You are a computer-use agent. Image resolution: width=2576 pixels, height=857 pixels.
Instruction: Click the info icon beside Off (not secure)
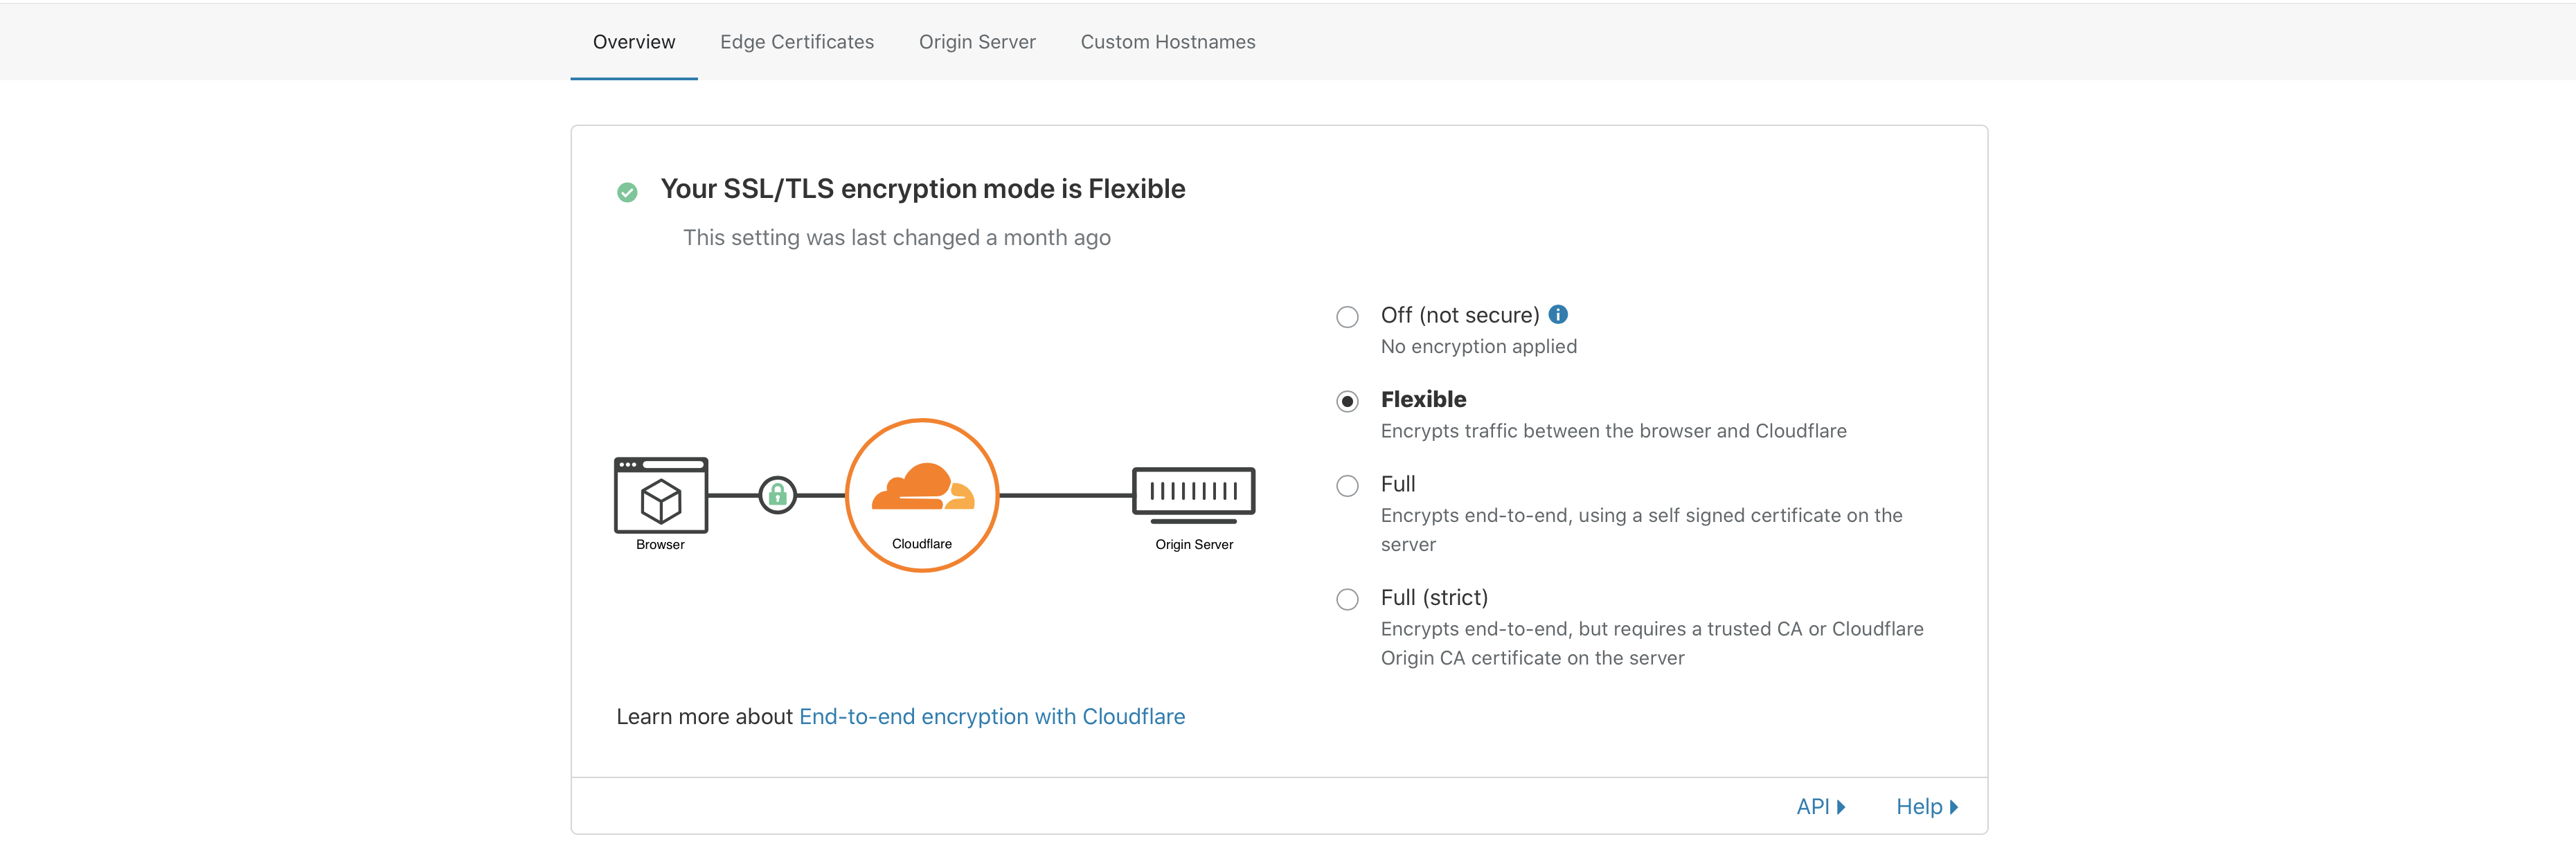[1558, 315]
